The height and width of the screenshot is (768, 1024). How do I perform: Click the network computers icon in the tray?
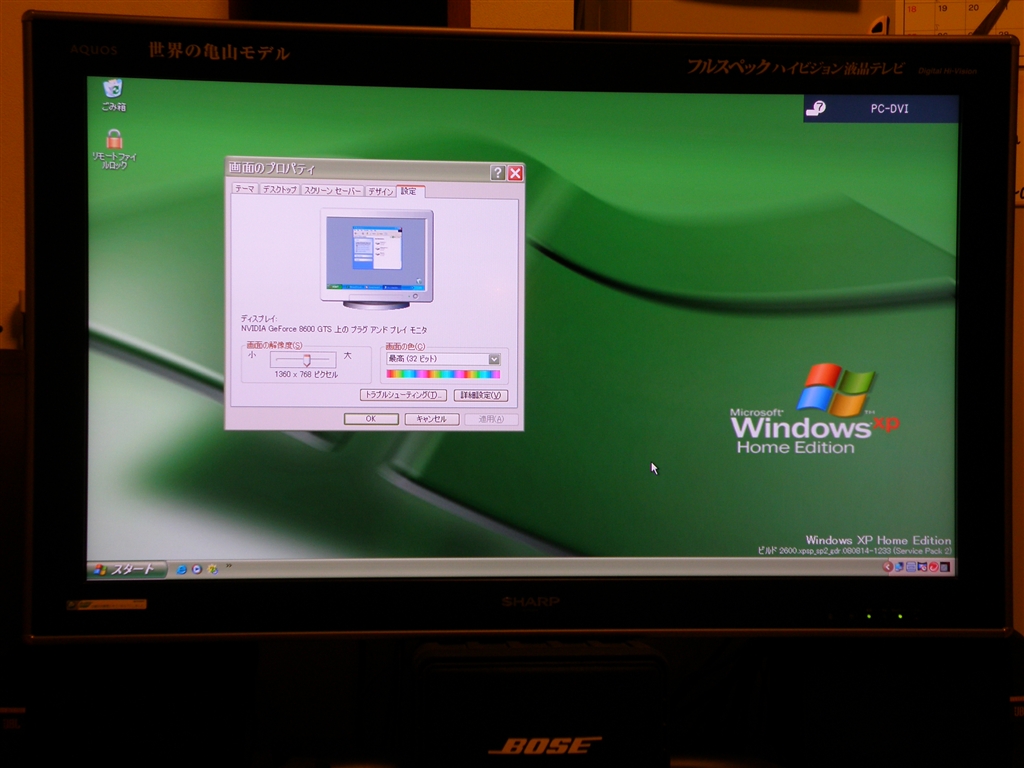(x=899, y=567)
